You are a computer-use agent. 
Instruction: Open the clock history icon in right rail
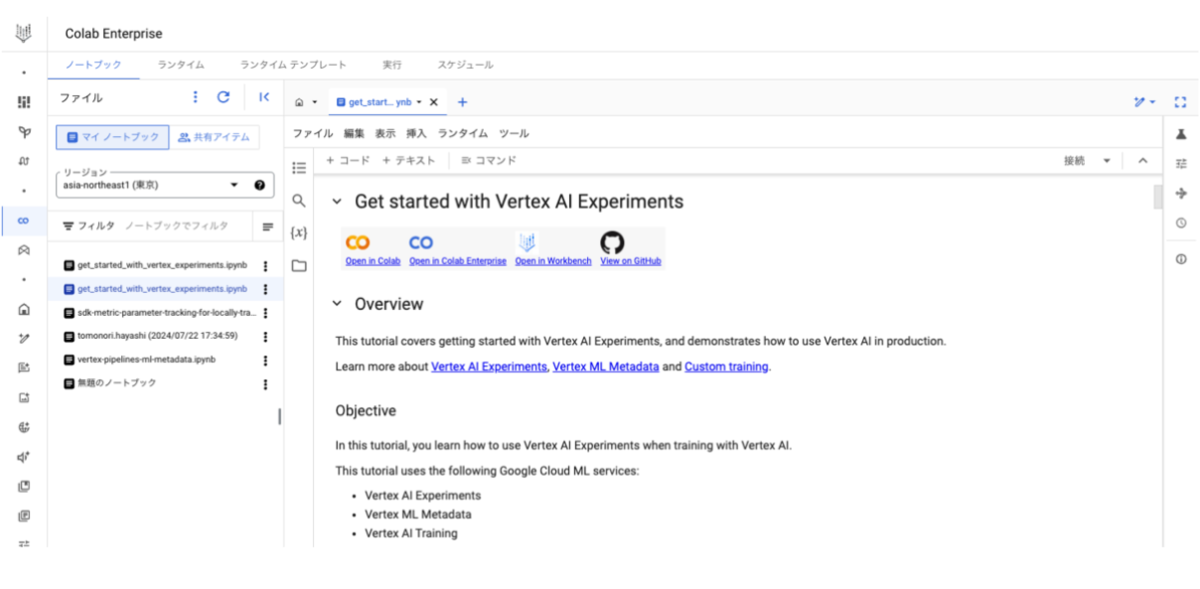coord(1181,223)
